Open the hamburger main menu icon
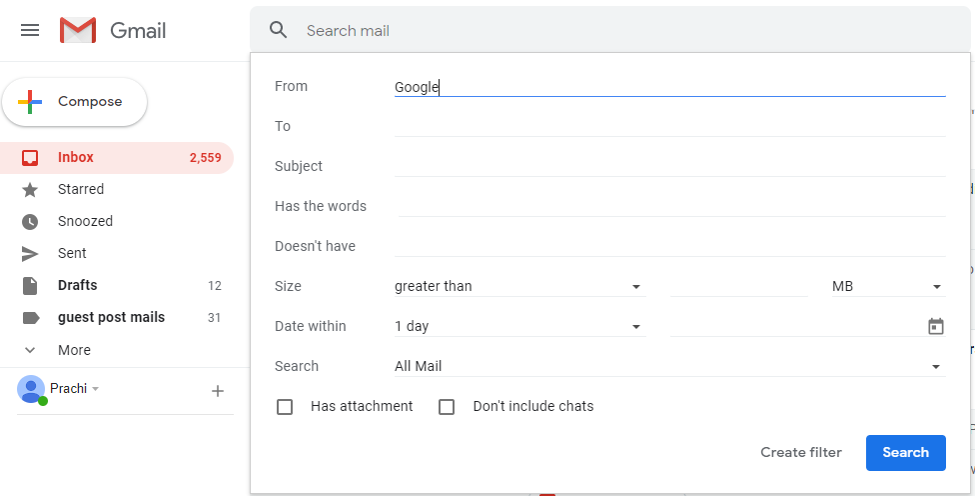975x496 pixels. 30,30
